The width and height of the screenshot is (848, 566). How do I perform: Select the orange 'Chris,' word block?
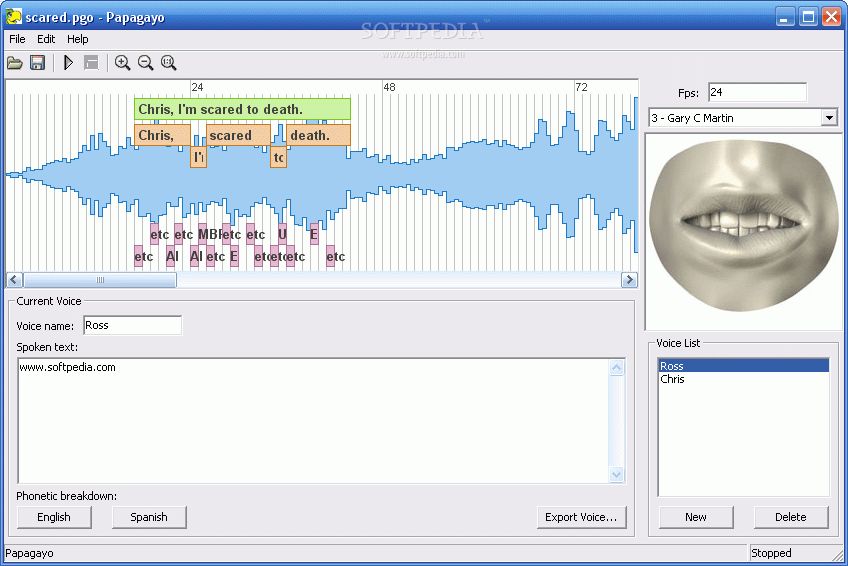click(162, 135)
